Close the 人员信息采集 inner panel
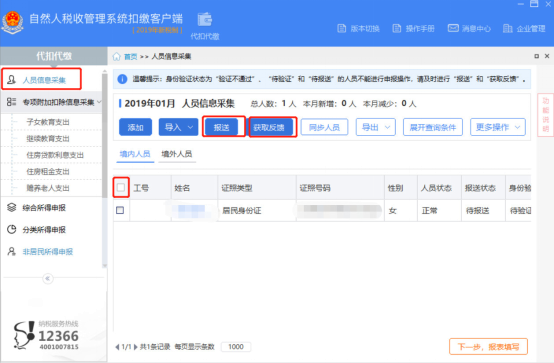The image size is (554, 363). pos(547,56)
